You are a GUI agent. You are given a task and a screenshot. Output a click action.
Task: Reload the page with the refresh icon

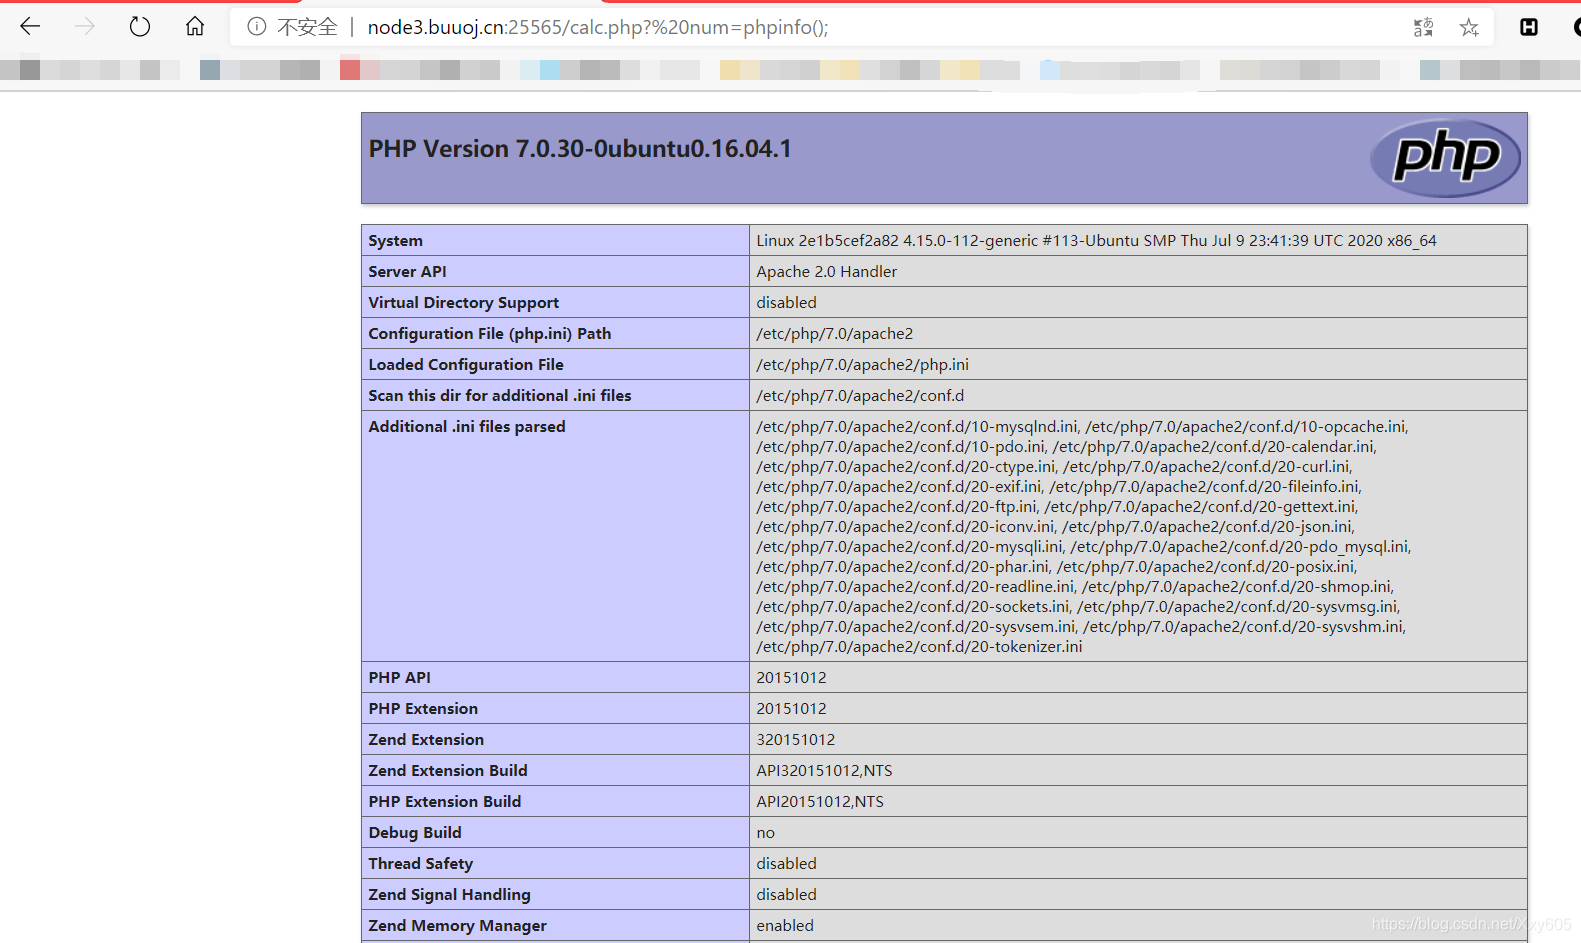pyautogui.click(x=140, y=27)
